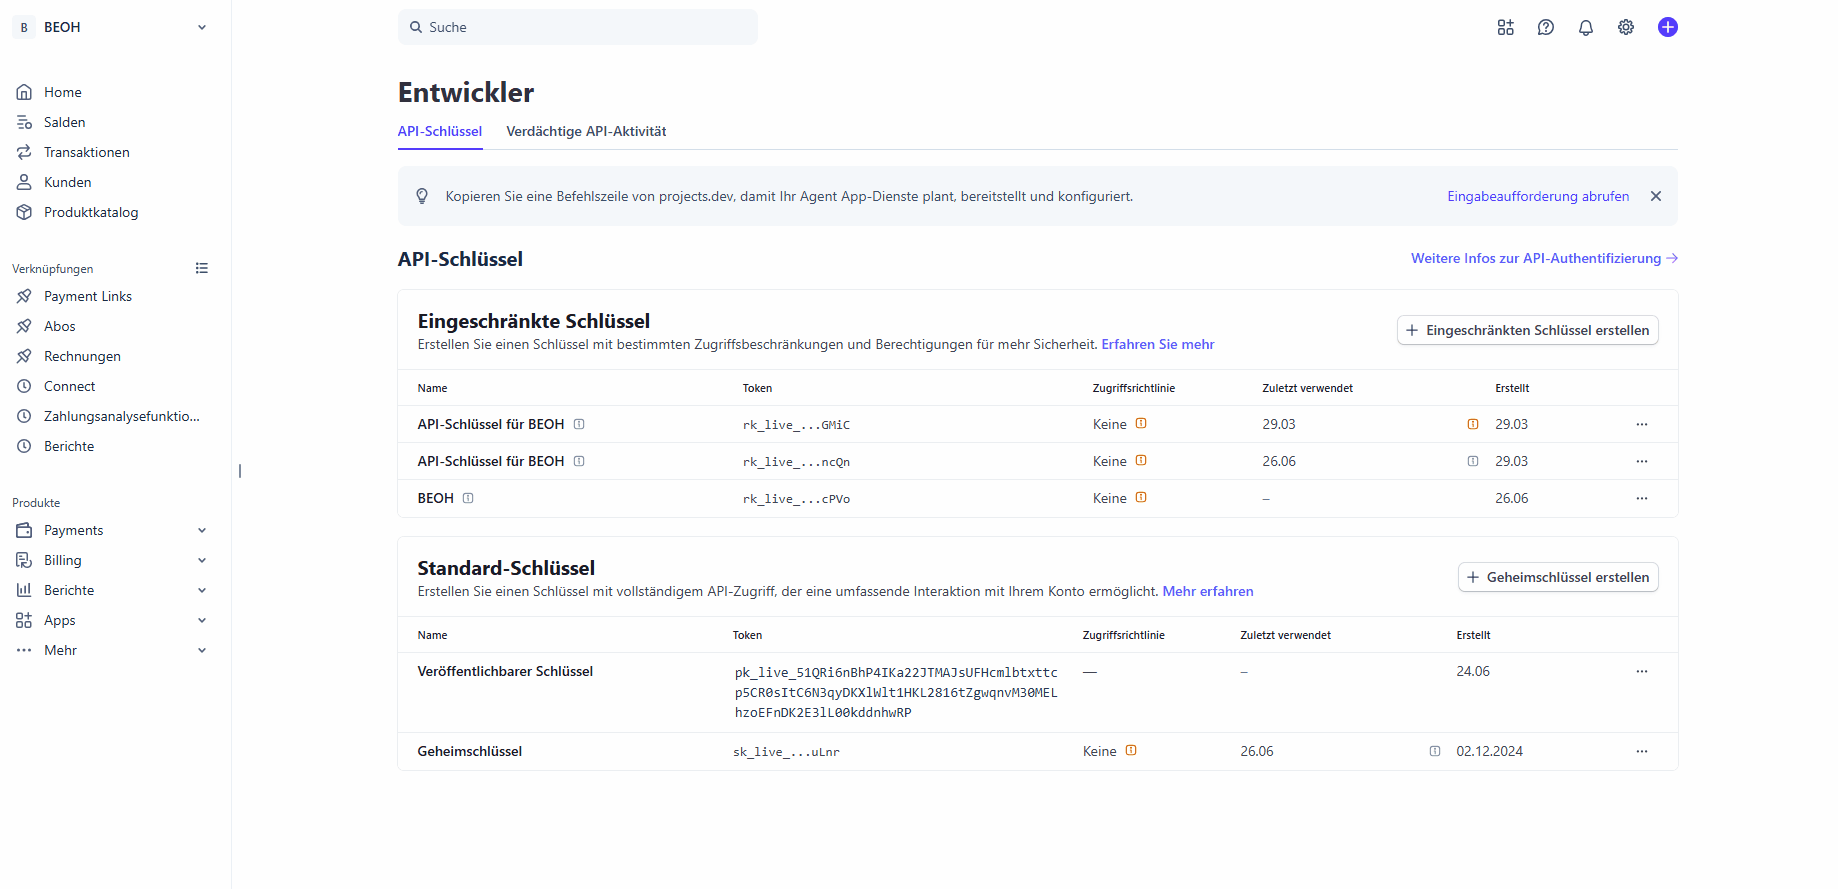Expand the Payments menu
Image resolution: width=1838 pixels, height=889 pixels.
coord(111,530)
